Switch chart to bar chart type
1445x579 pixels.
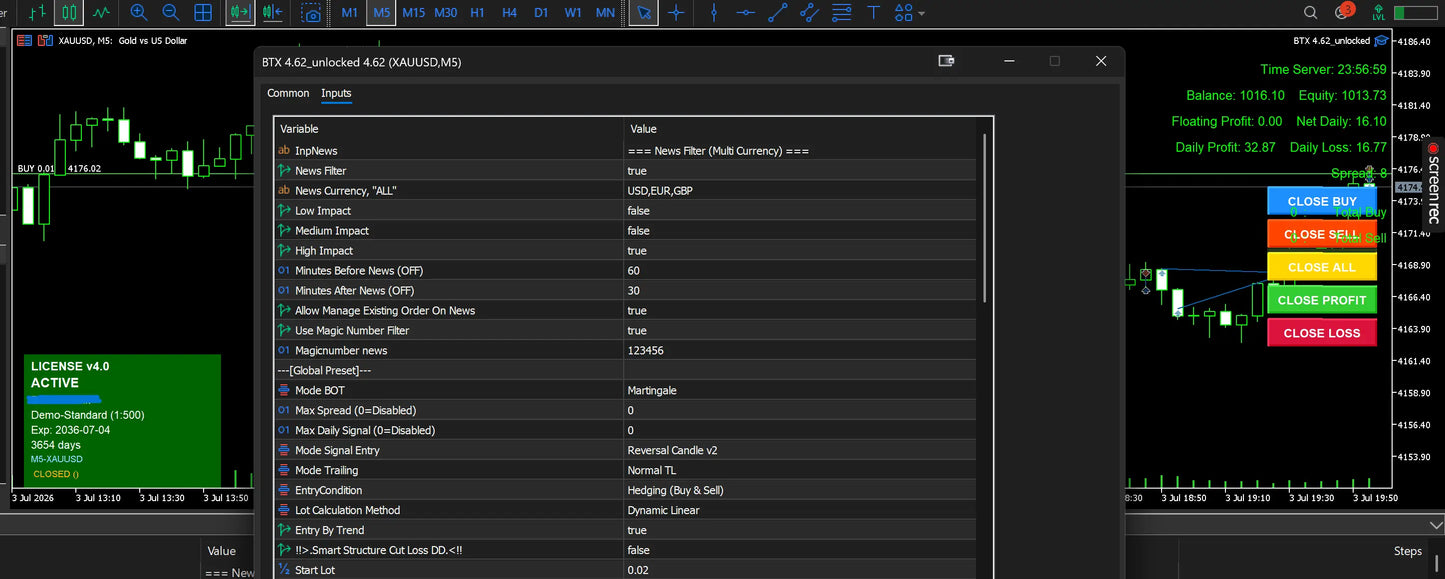[x=37, y=13]
